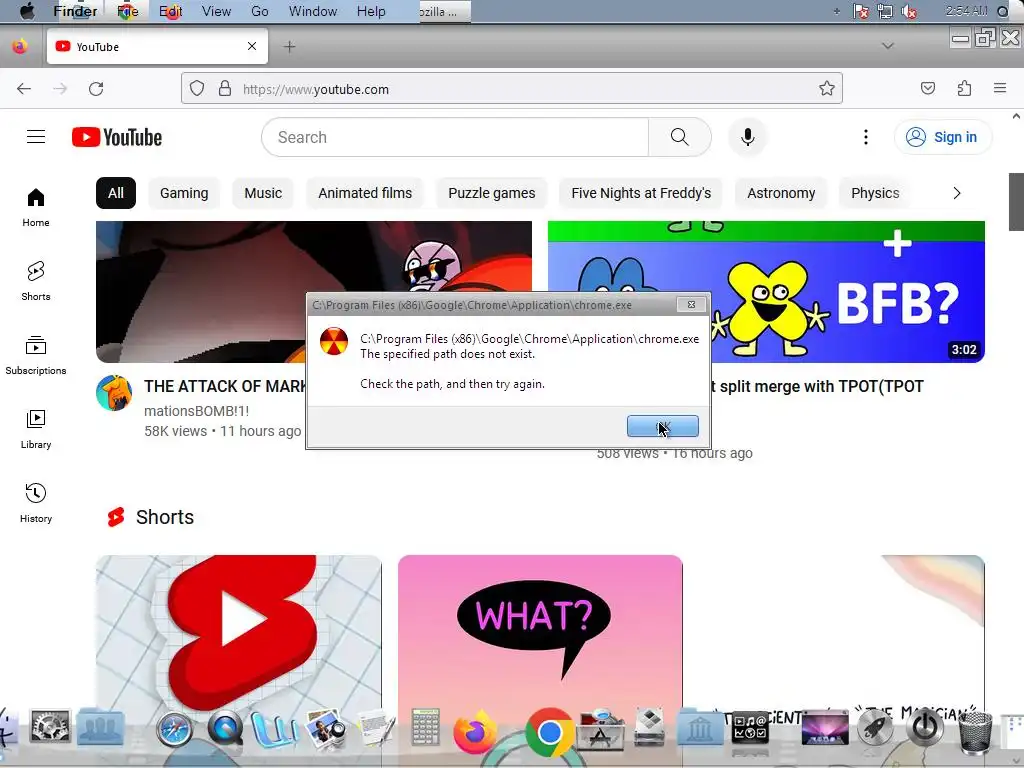Click the orange channel avatar beside THE ATTACK OF MARK

[114, 393]
